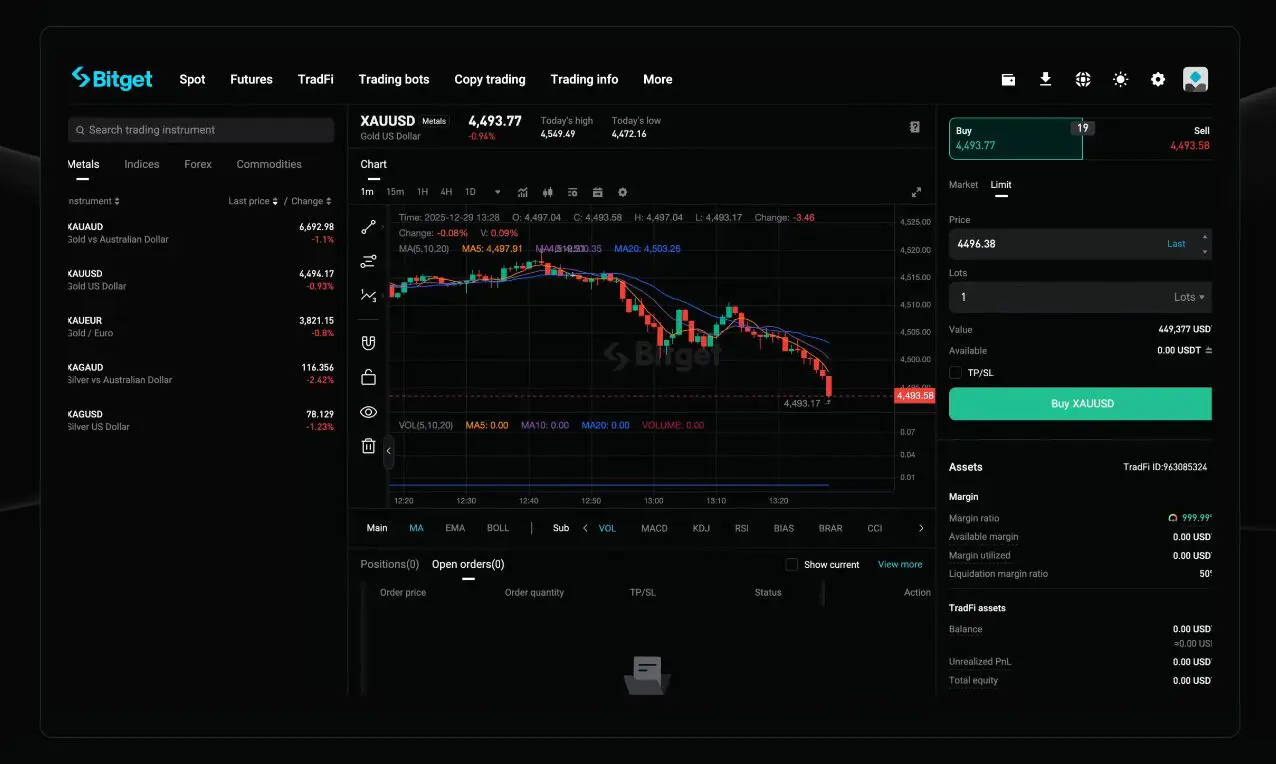Click the View more link
This screenshot has width=1276, height=764.
pyautogui.click(x=900, y=564)
